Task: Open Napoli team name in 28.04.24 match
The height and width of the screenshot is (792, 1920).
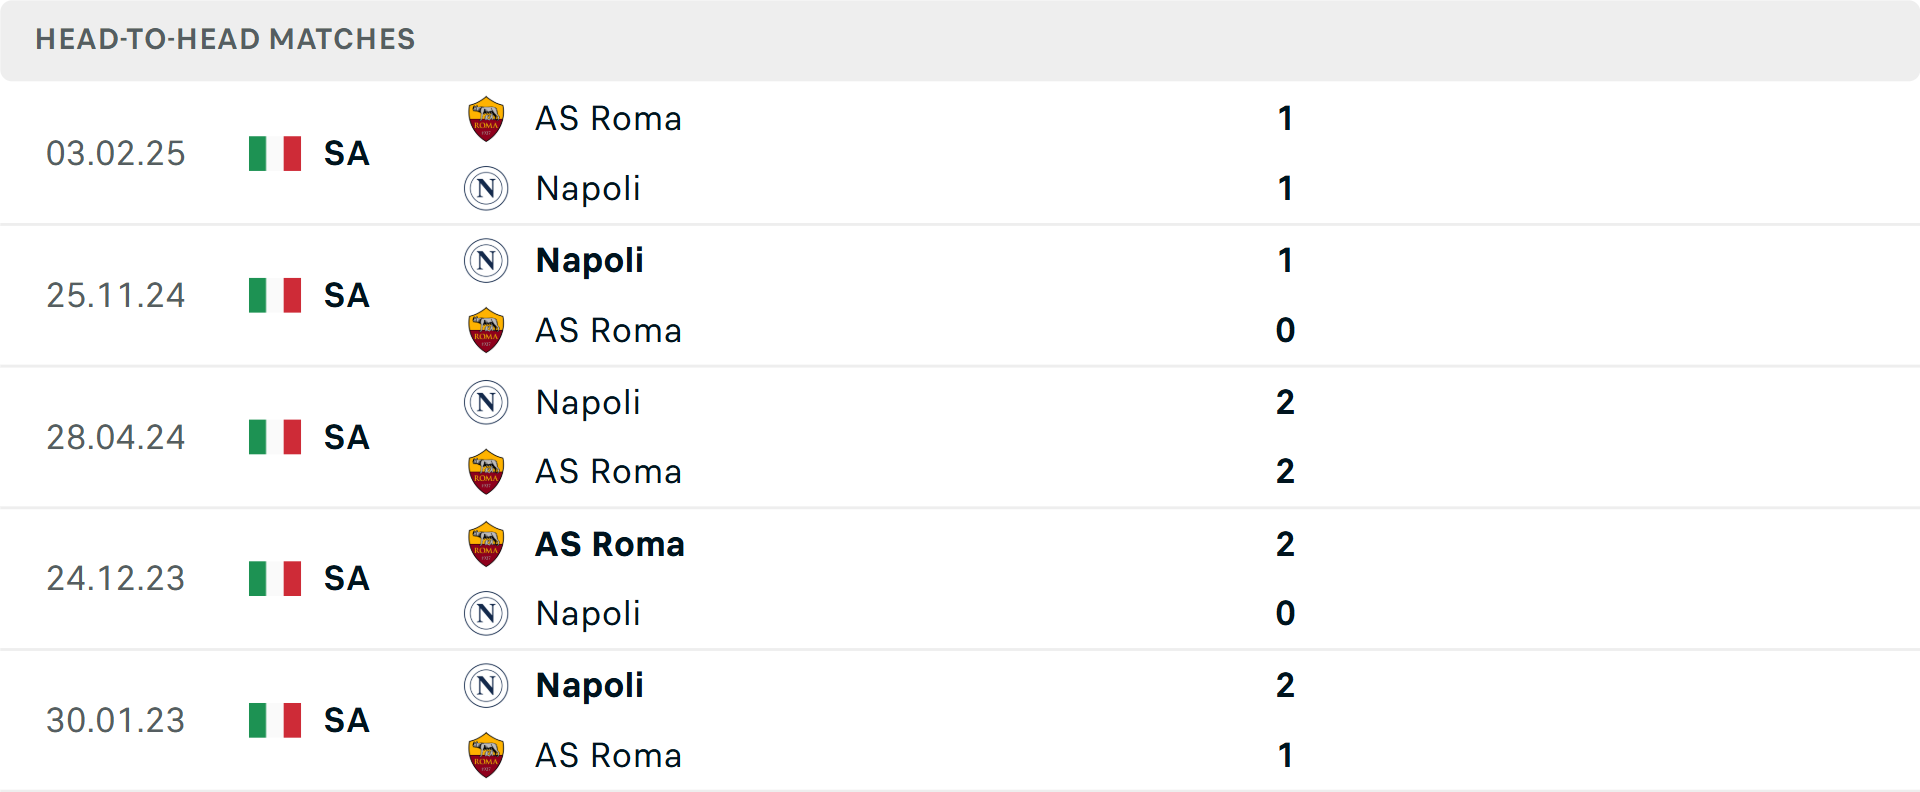Action: pos(588,402)
